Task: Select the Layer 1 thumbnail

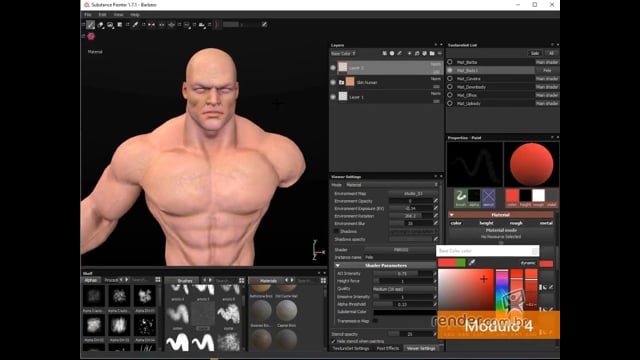Action: tap(343, 97)
